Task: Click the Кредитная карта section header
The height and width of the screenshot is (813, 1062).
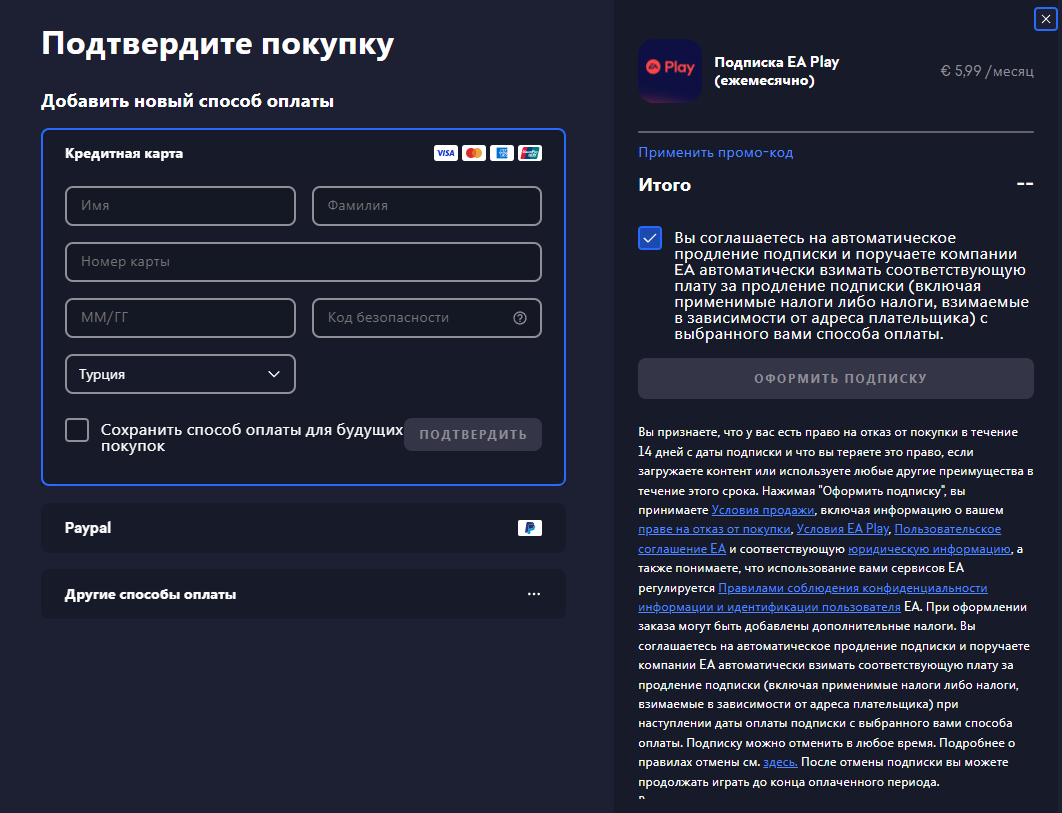Action: pyautogui.click(x=124, y=153)
